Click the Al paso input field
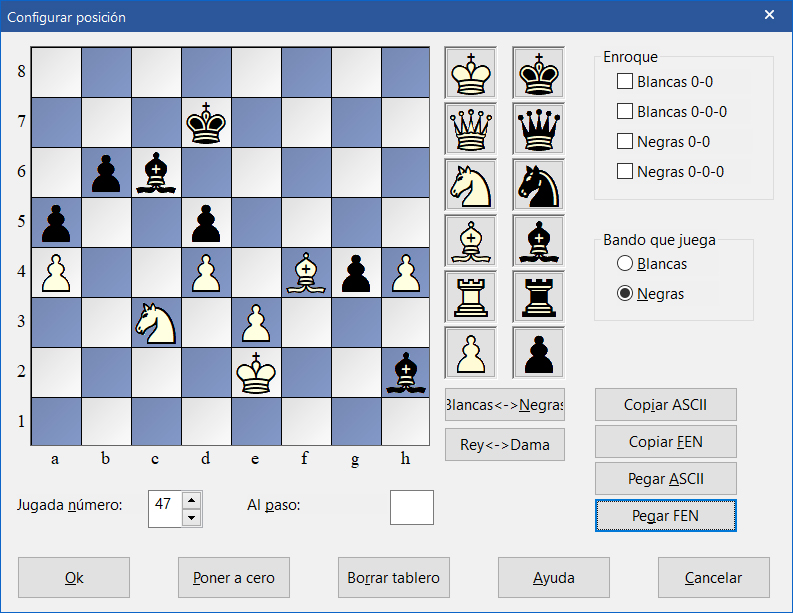 [x=411, y=507]
